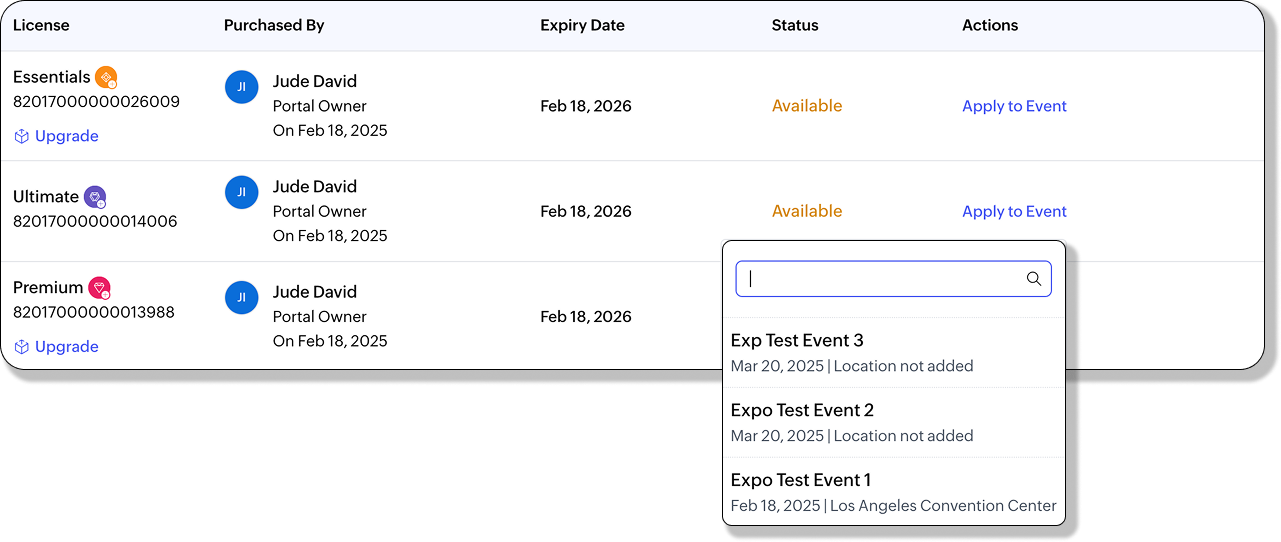The height and width of the screenshot is (542, 1281).
Task: Click the search magnifier icon in dropdown
Action: (x=1034, y=279)
